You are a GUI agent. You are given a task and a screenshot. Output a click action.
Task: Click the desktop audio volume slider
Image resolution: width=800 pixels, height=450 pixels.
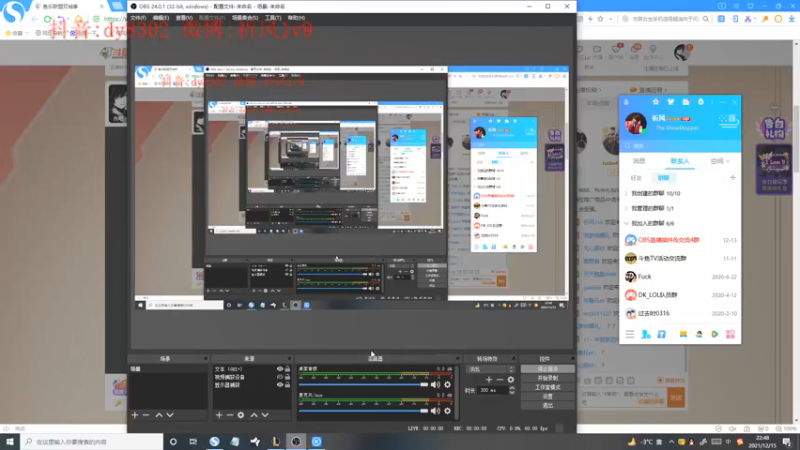363,385
